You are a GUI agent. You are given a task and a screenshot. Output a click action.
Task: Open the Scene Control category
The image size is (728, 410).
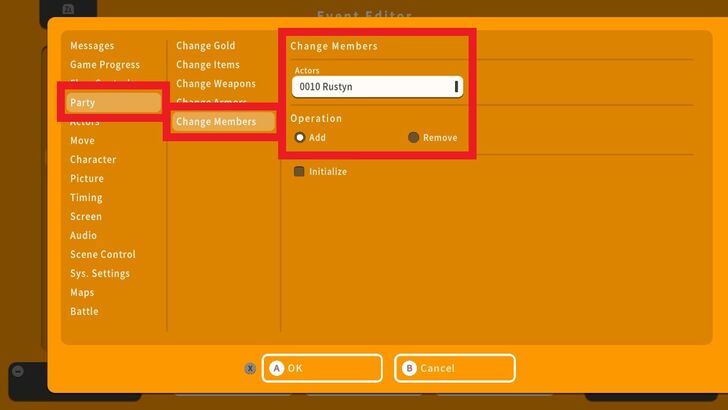point(103,255)
